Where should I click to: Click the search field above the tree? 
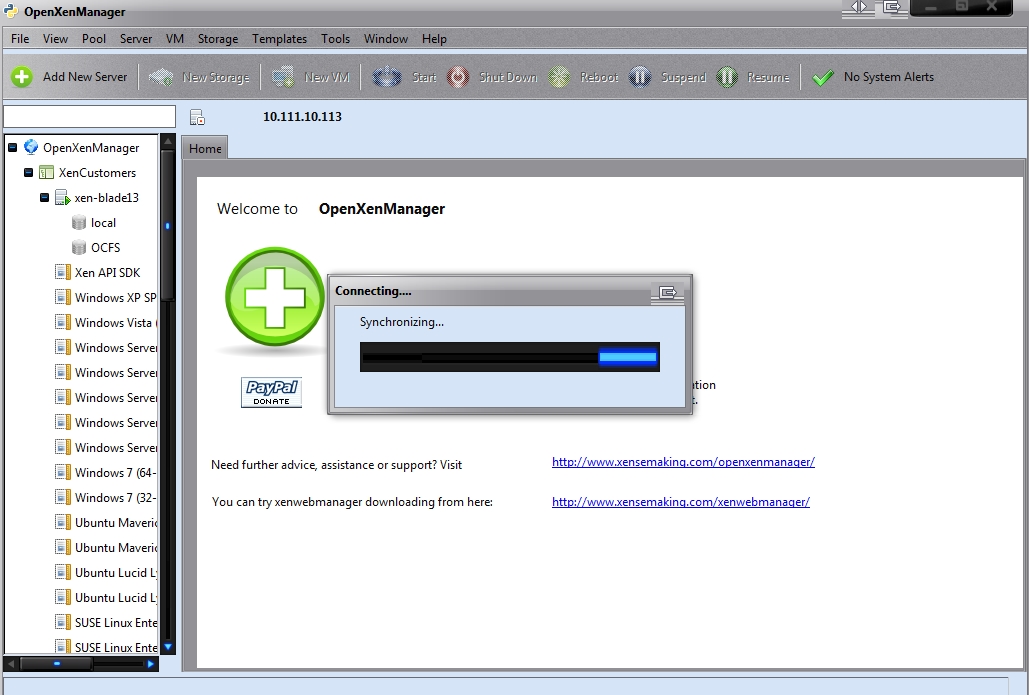(x=89, y=117)
